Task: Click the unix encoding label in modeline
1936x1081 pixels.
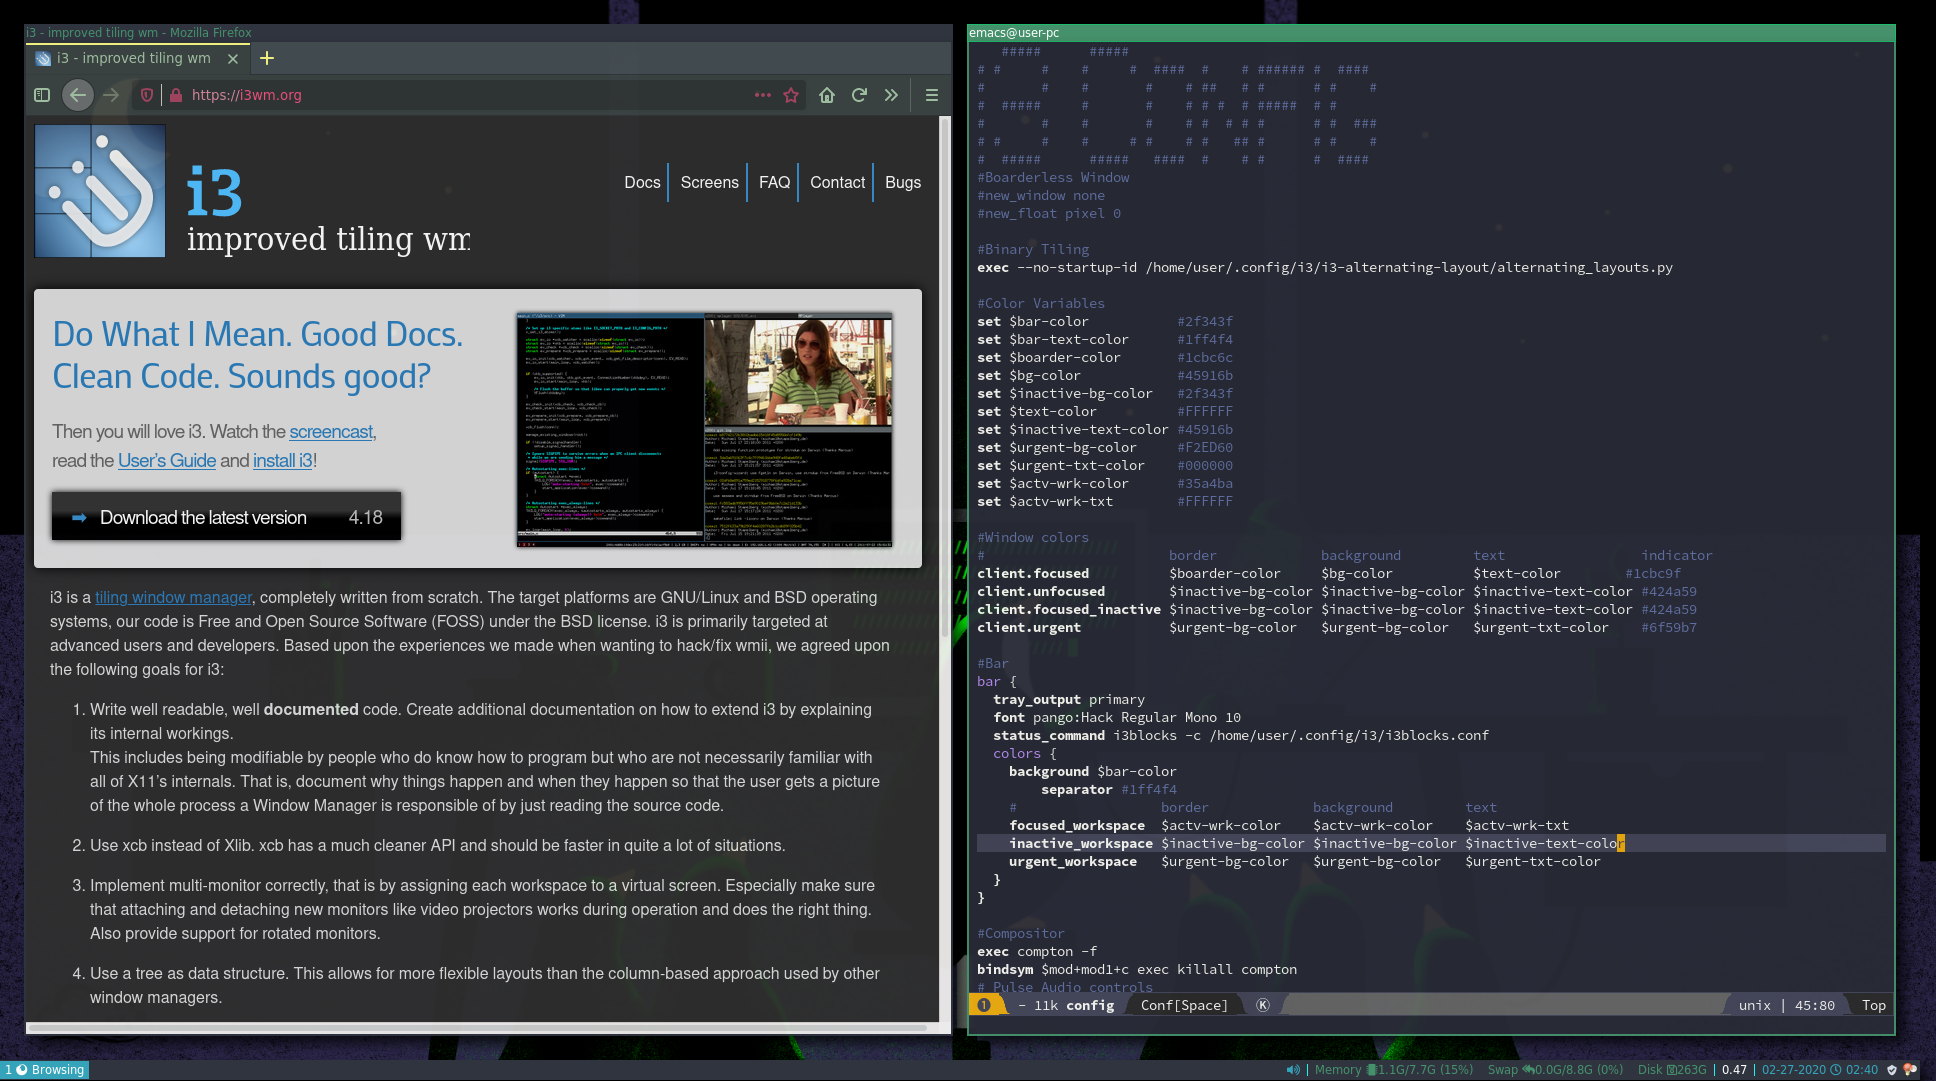Action: coord(1755,1005)
